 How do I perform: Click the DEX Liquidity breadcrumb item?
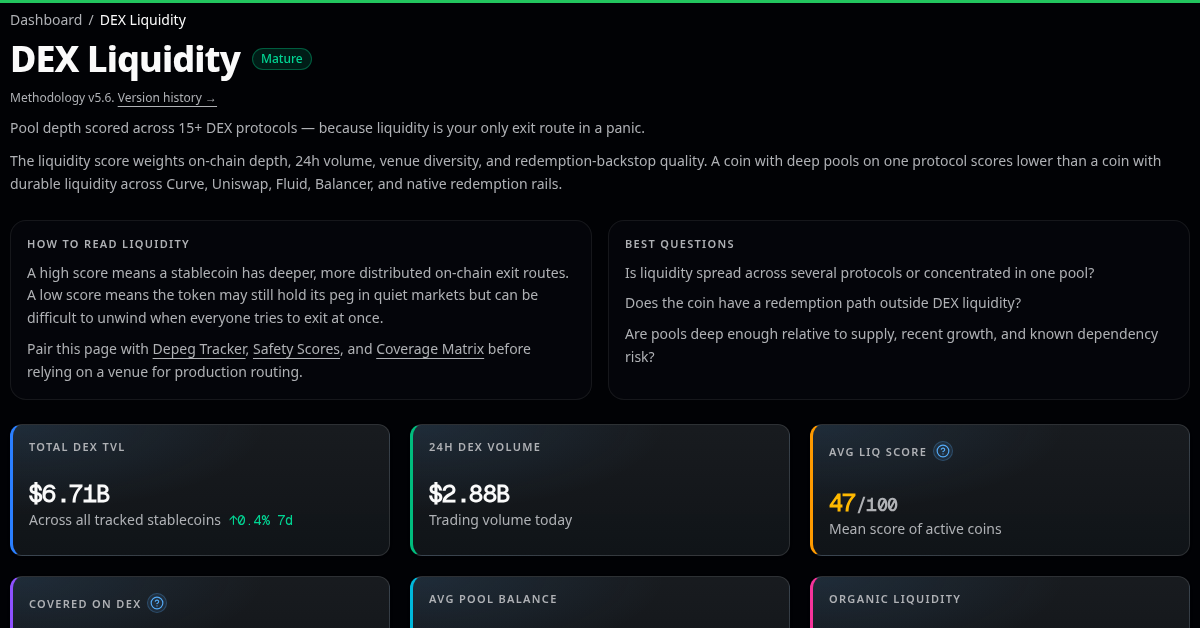pyautogui.click(x=143, y=20)
